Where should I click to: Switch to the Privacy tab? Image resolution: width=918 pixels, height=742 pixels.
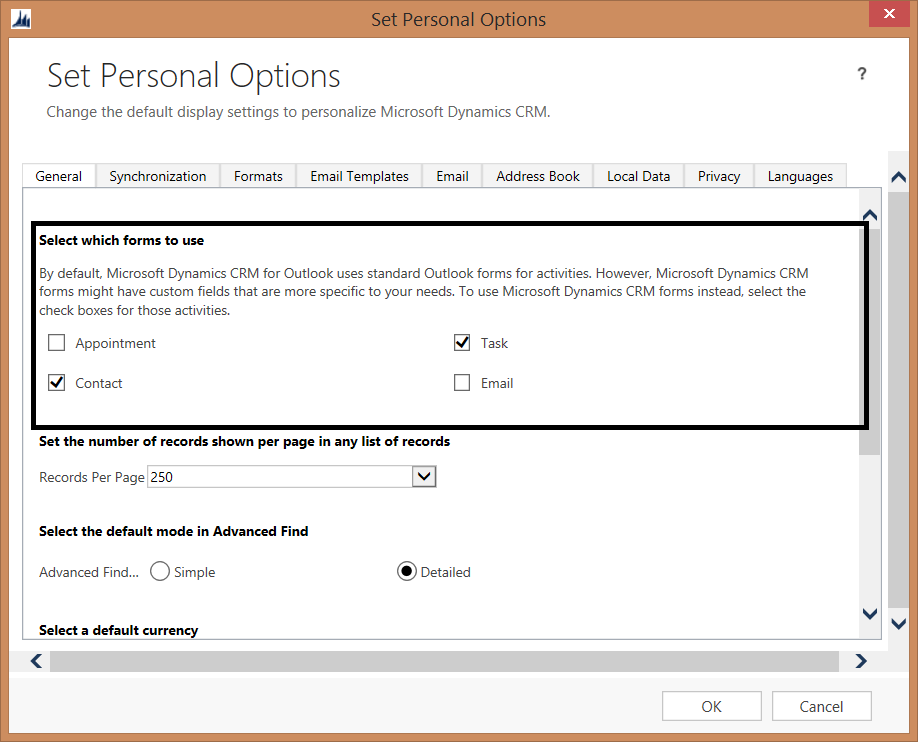pyautogui.click(x=718, y=175)
